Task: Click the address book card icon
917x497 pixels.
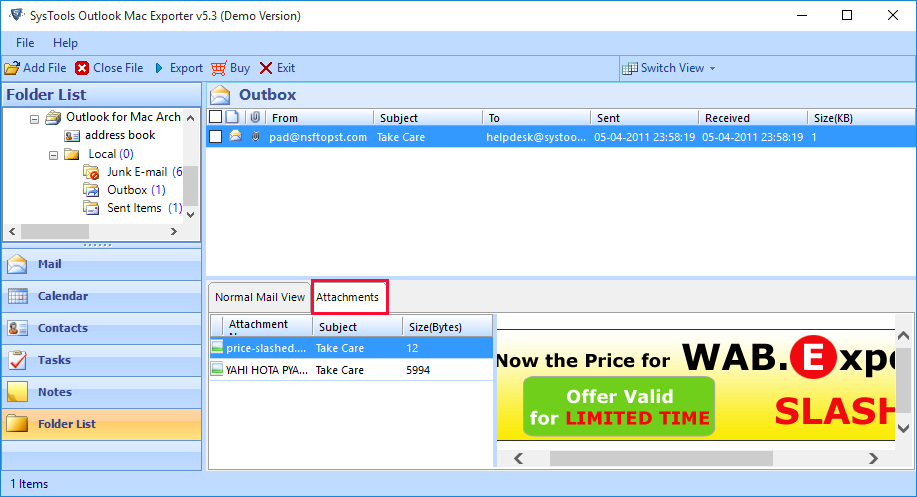Action: [72, 136]
